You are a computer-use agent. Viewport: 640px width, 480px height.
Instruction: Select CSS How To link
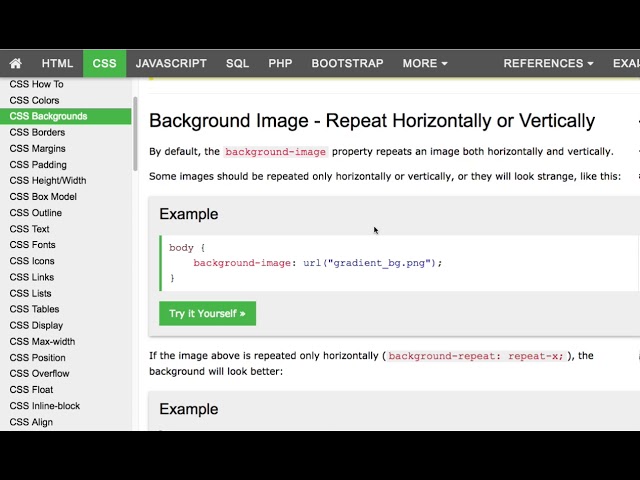pyautogui.click(x=36, y=84)
